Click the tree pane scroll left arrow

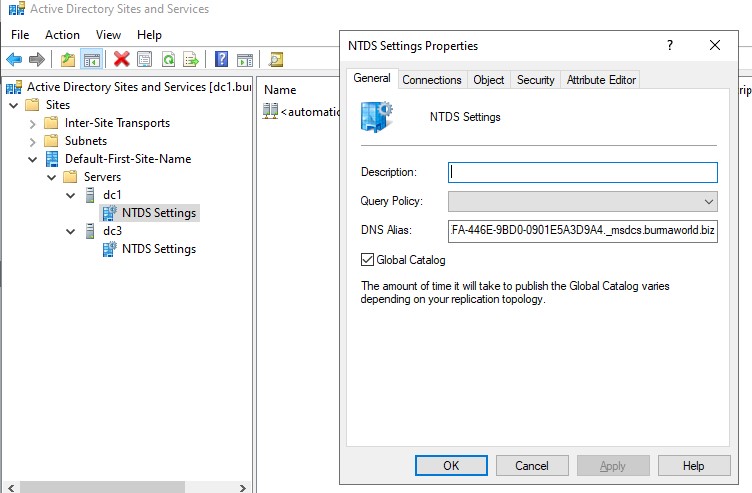pyautogui.click(x=11, y=488)
